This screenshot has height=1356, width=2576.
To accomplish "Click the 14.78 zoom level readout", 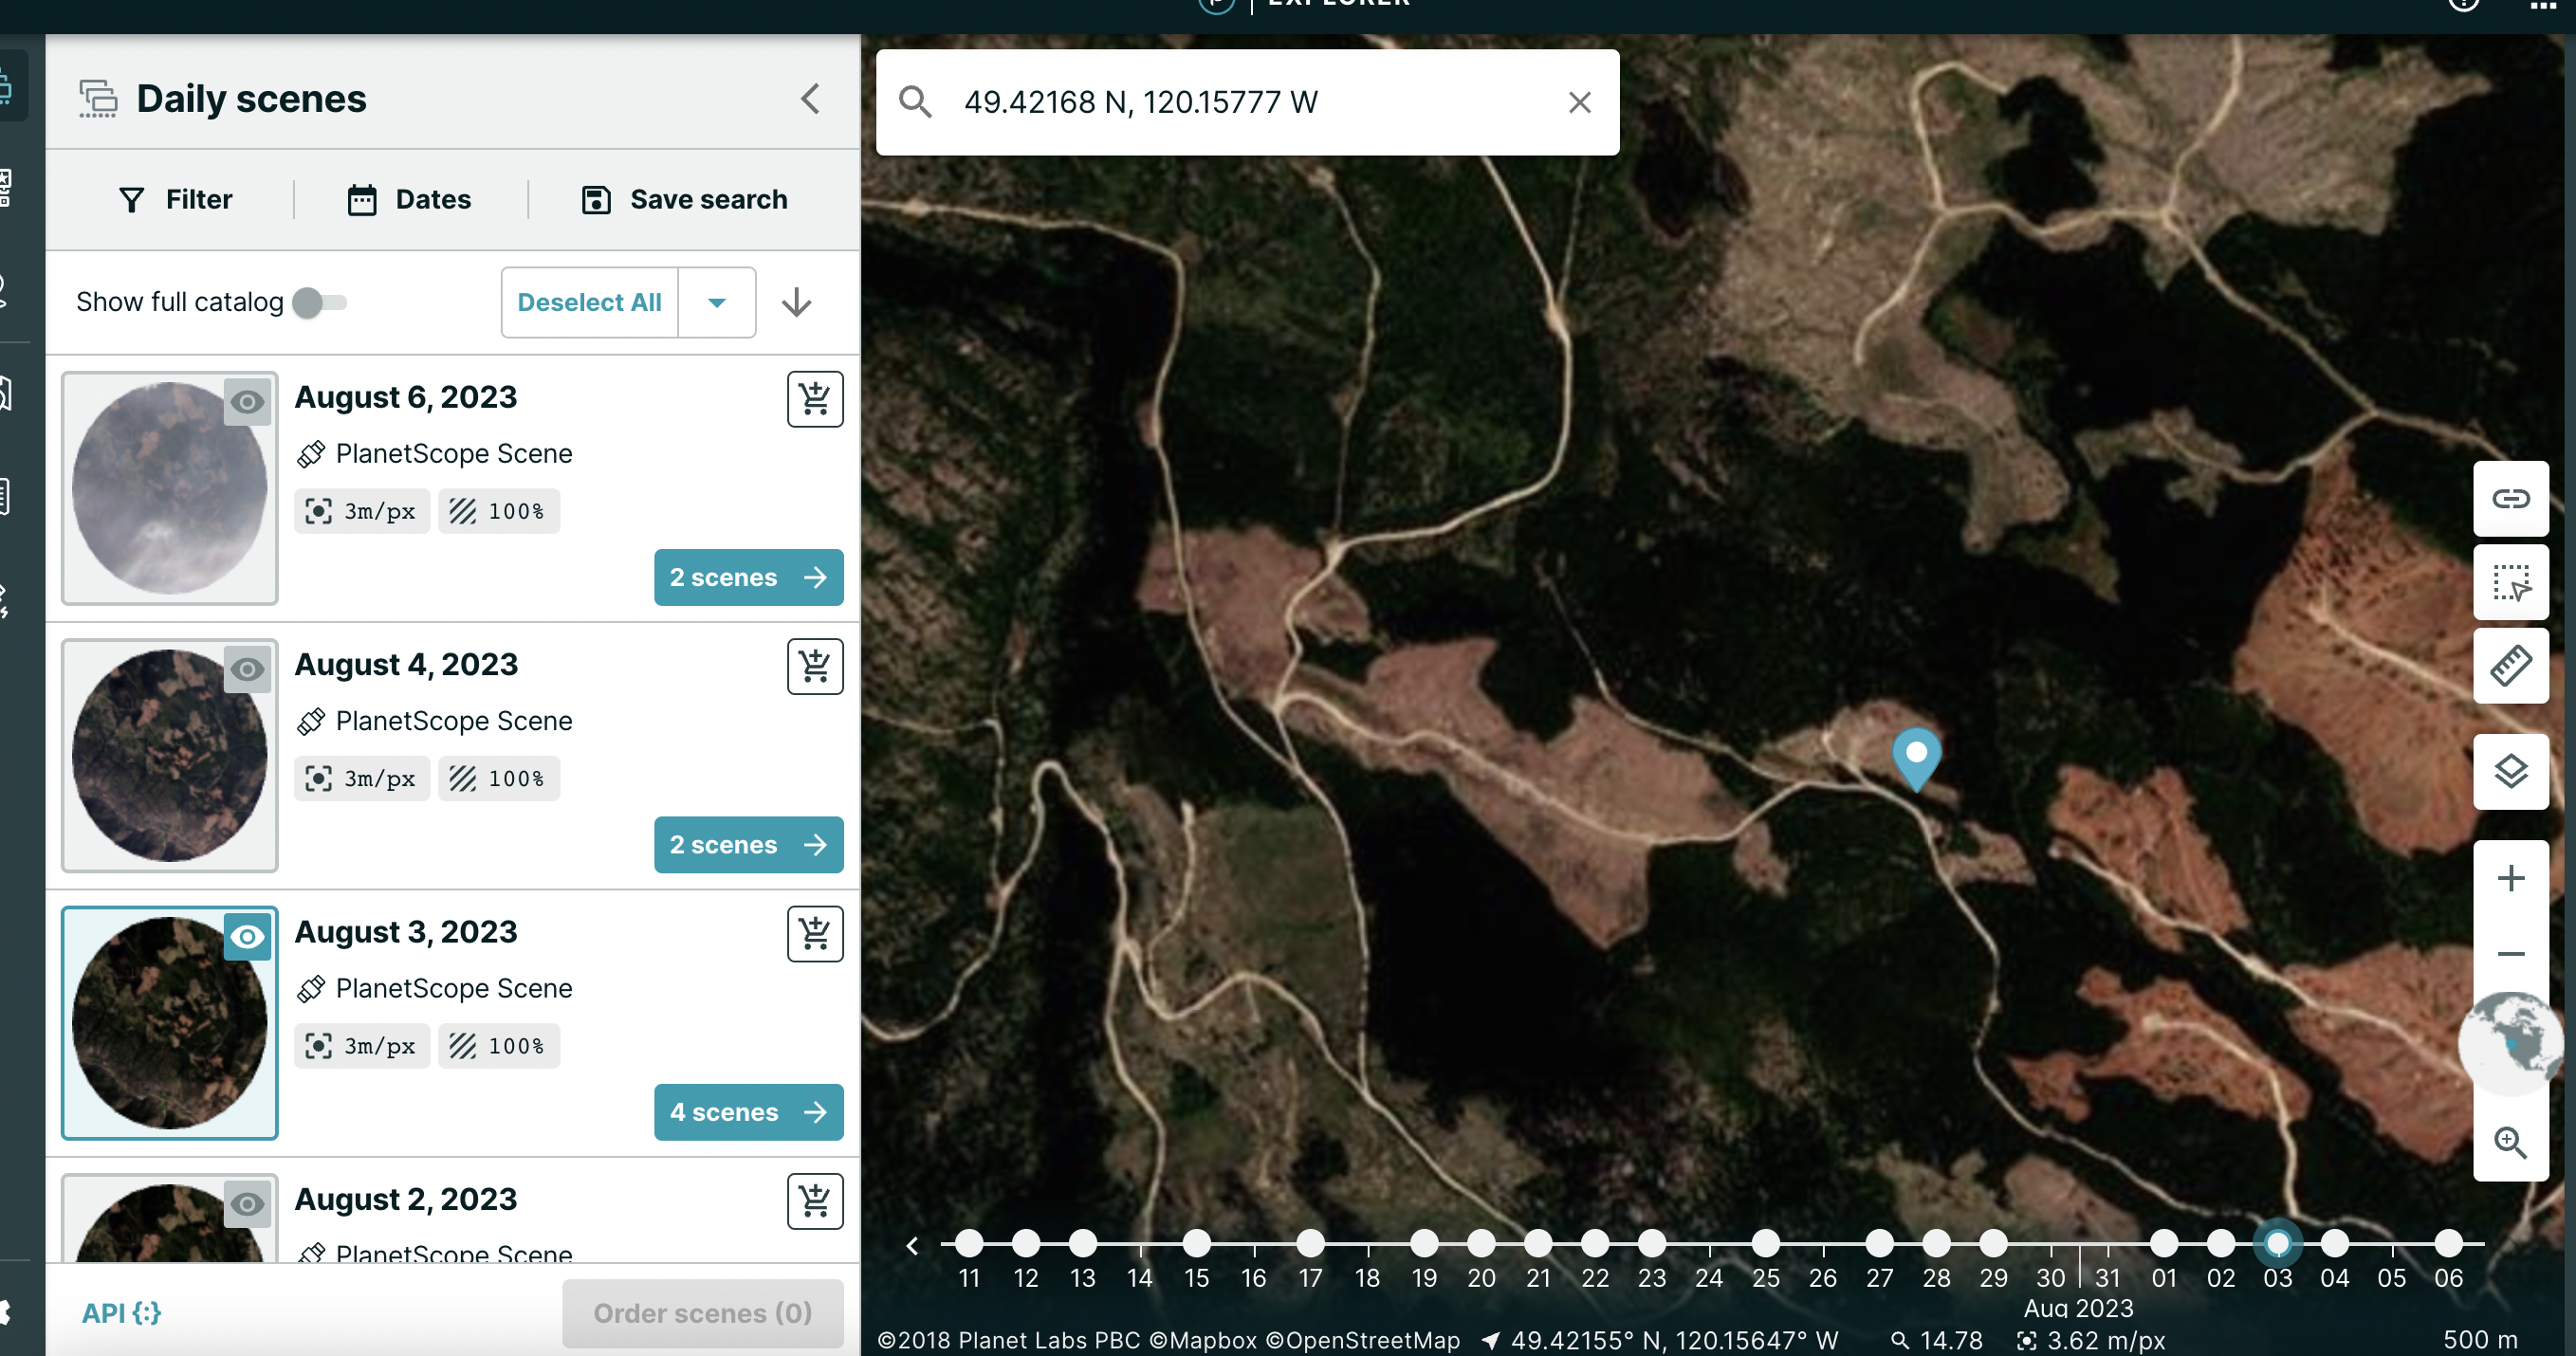I will [1937, 1340].
